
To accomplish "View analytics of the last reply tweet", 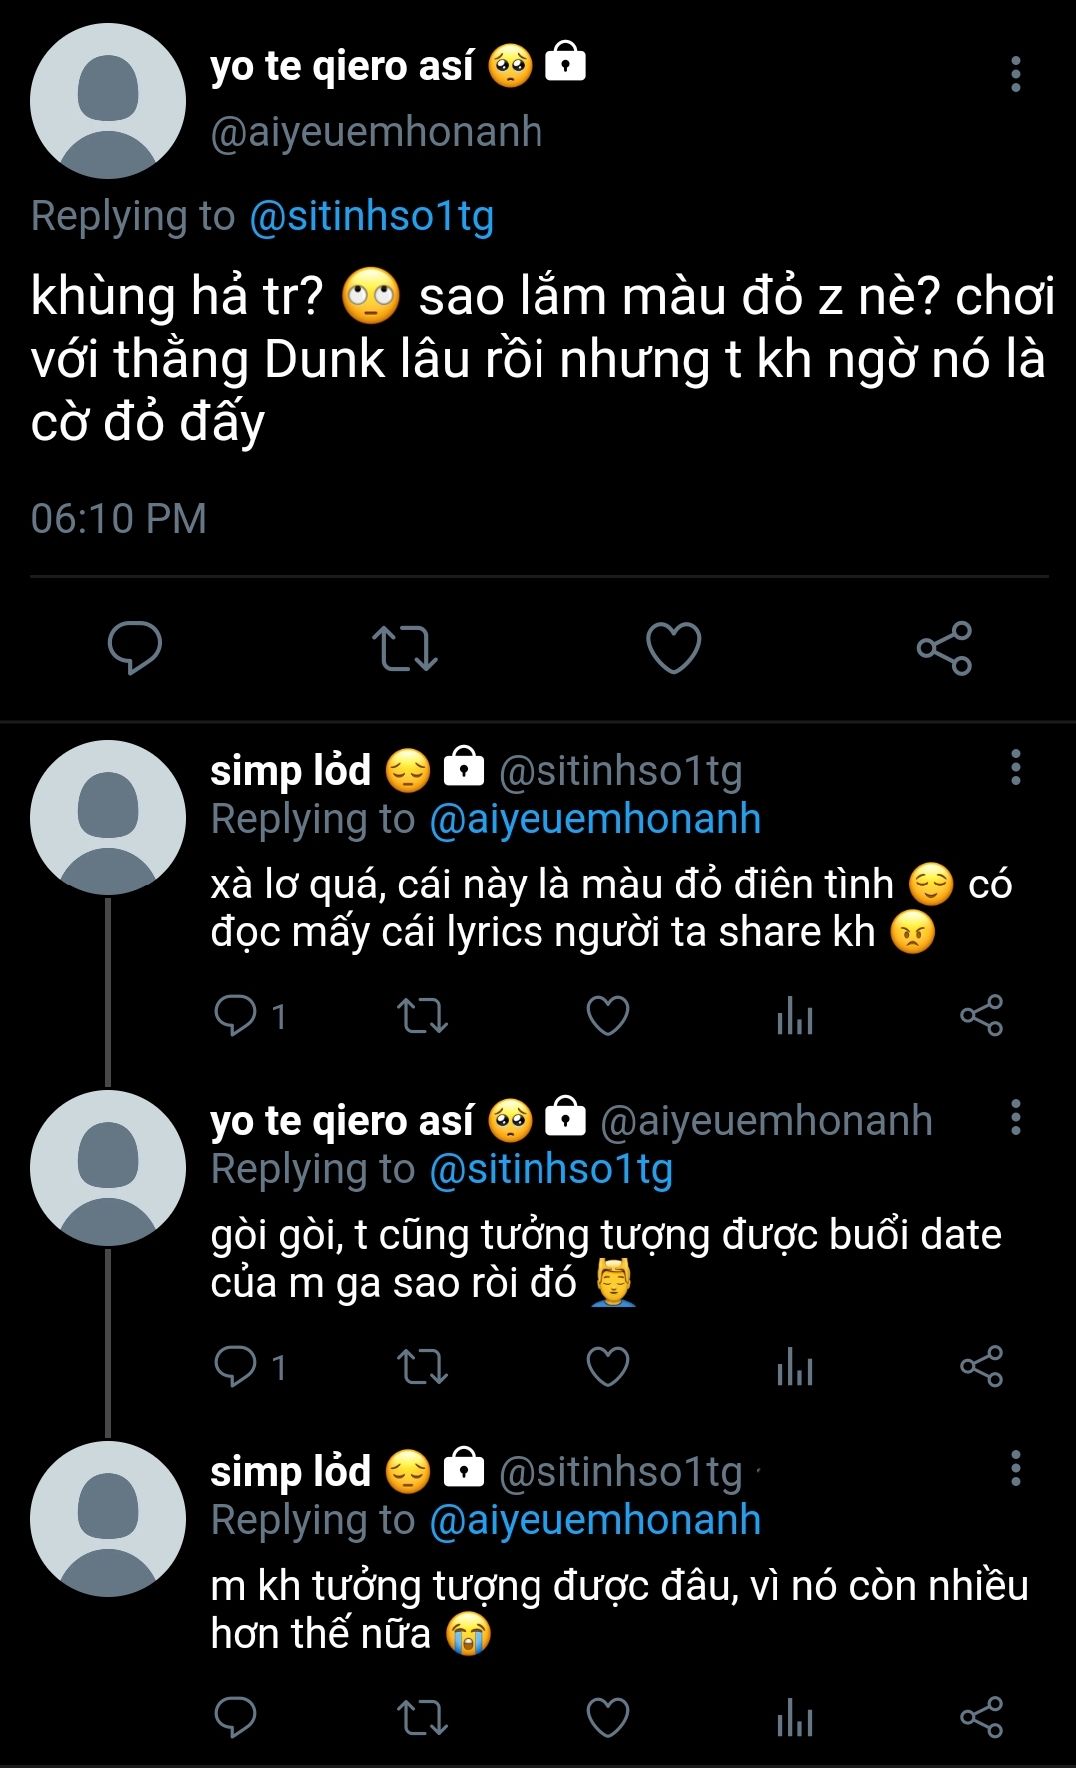I will [795, 1718].
